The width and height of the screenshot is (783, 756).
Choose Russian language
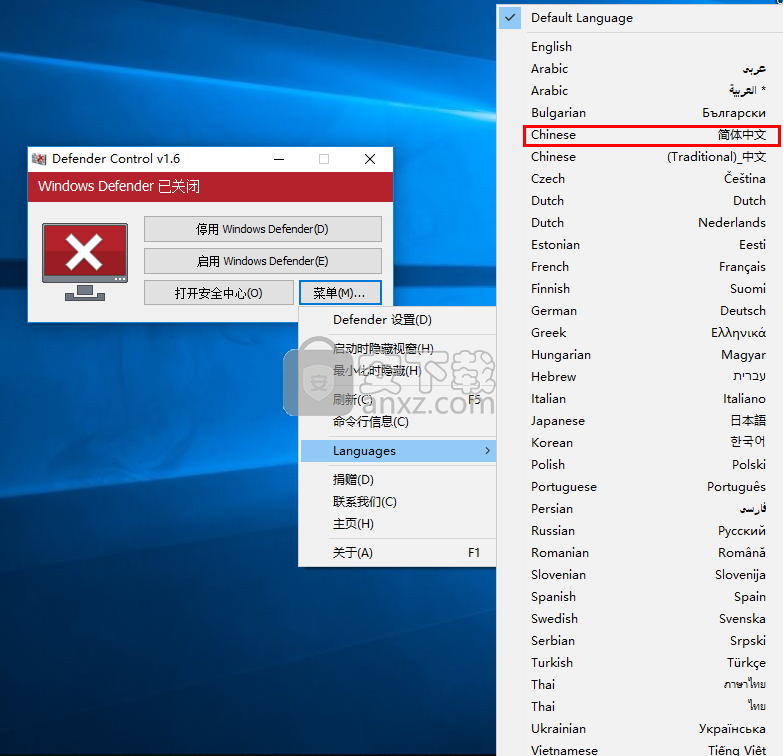pos(641,531)
